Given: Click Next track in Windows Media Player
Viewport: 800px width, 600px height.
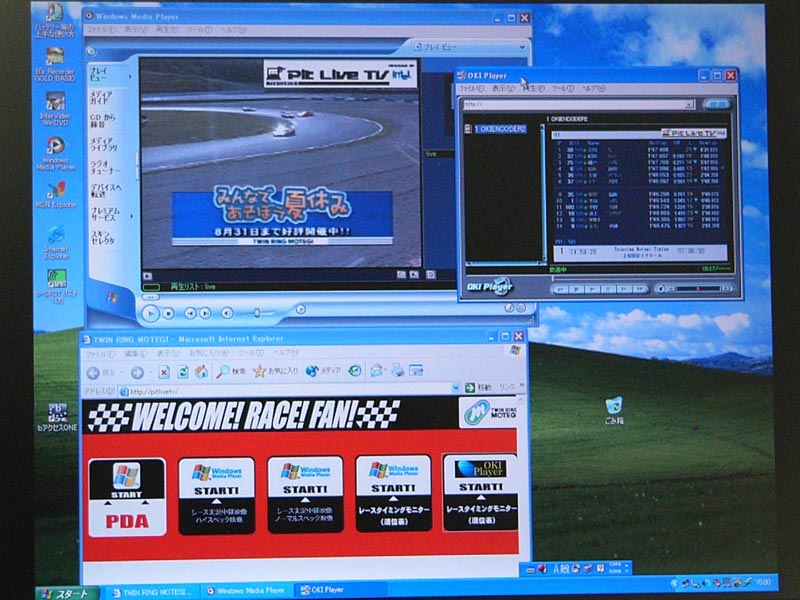Looking at the screenshot, I should click(x=205, y=313).
